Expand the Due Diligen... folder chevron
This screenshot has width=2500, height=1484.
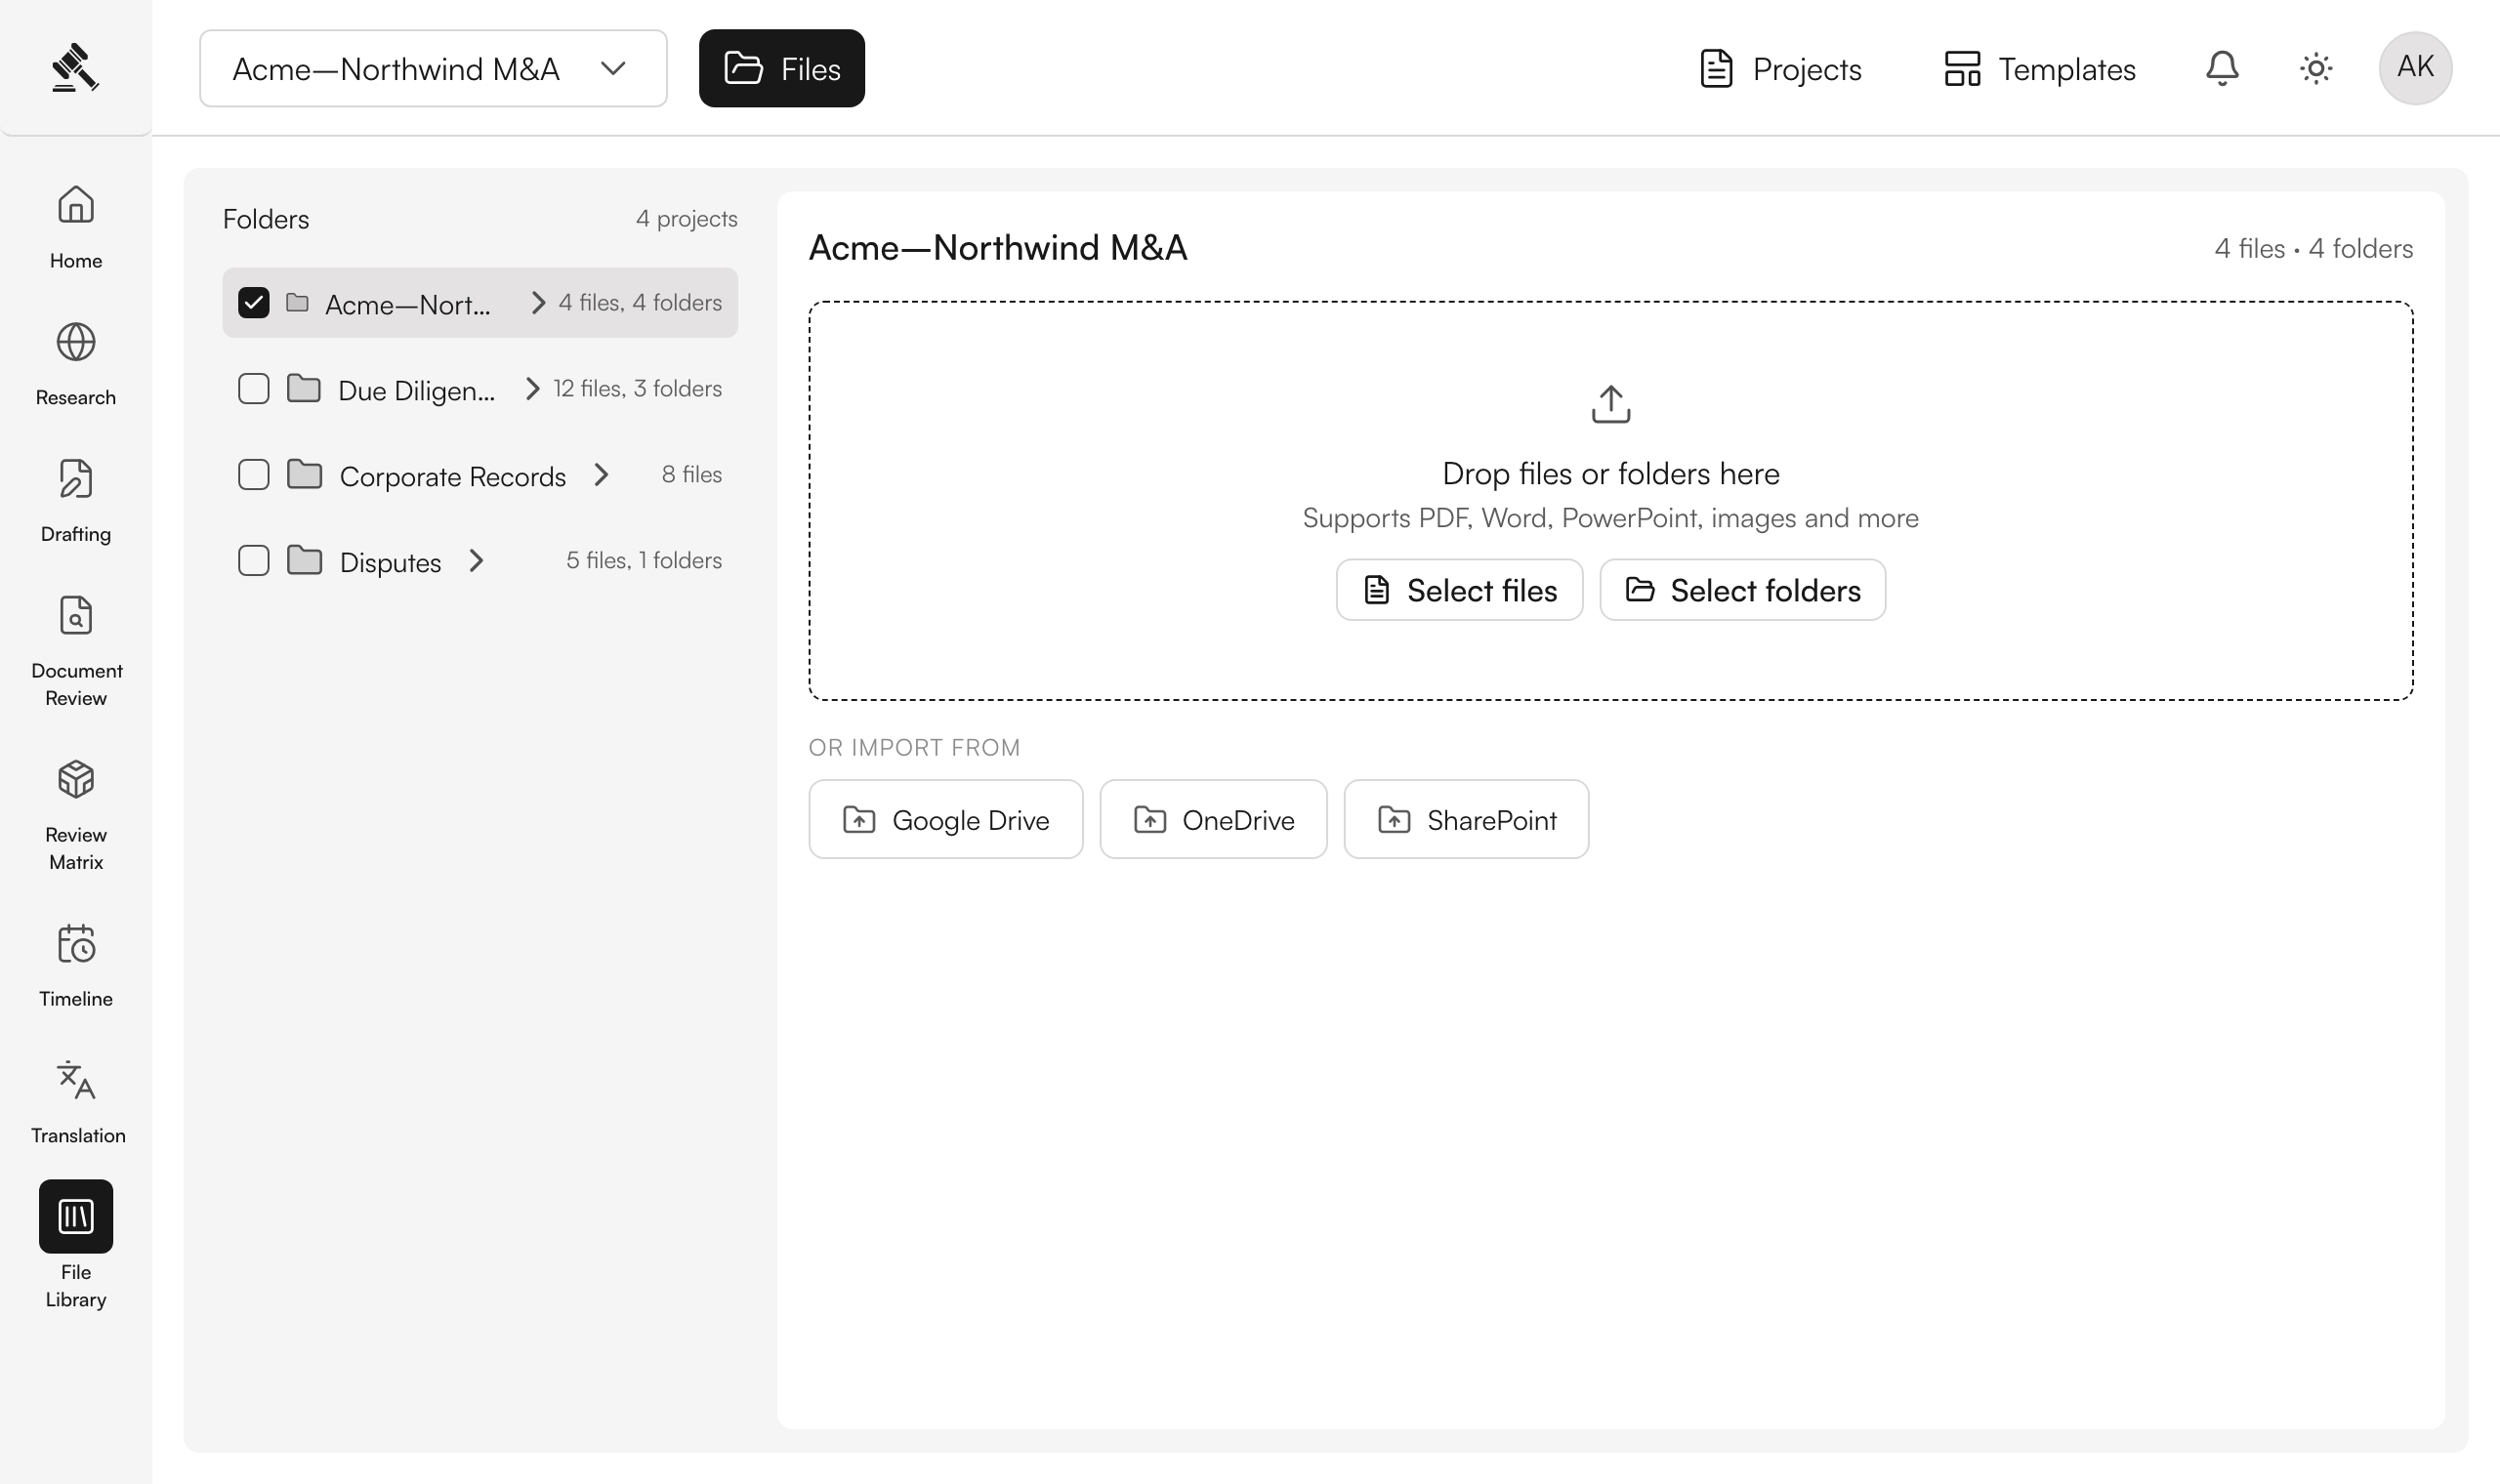[x=533, y=388]
